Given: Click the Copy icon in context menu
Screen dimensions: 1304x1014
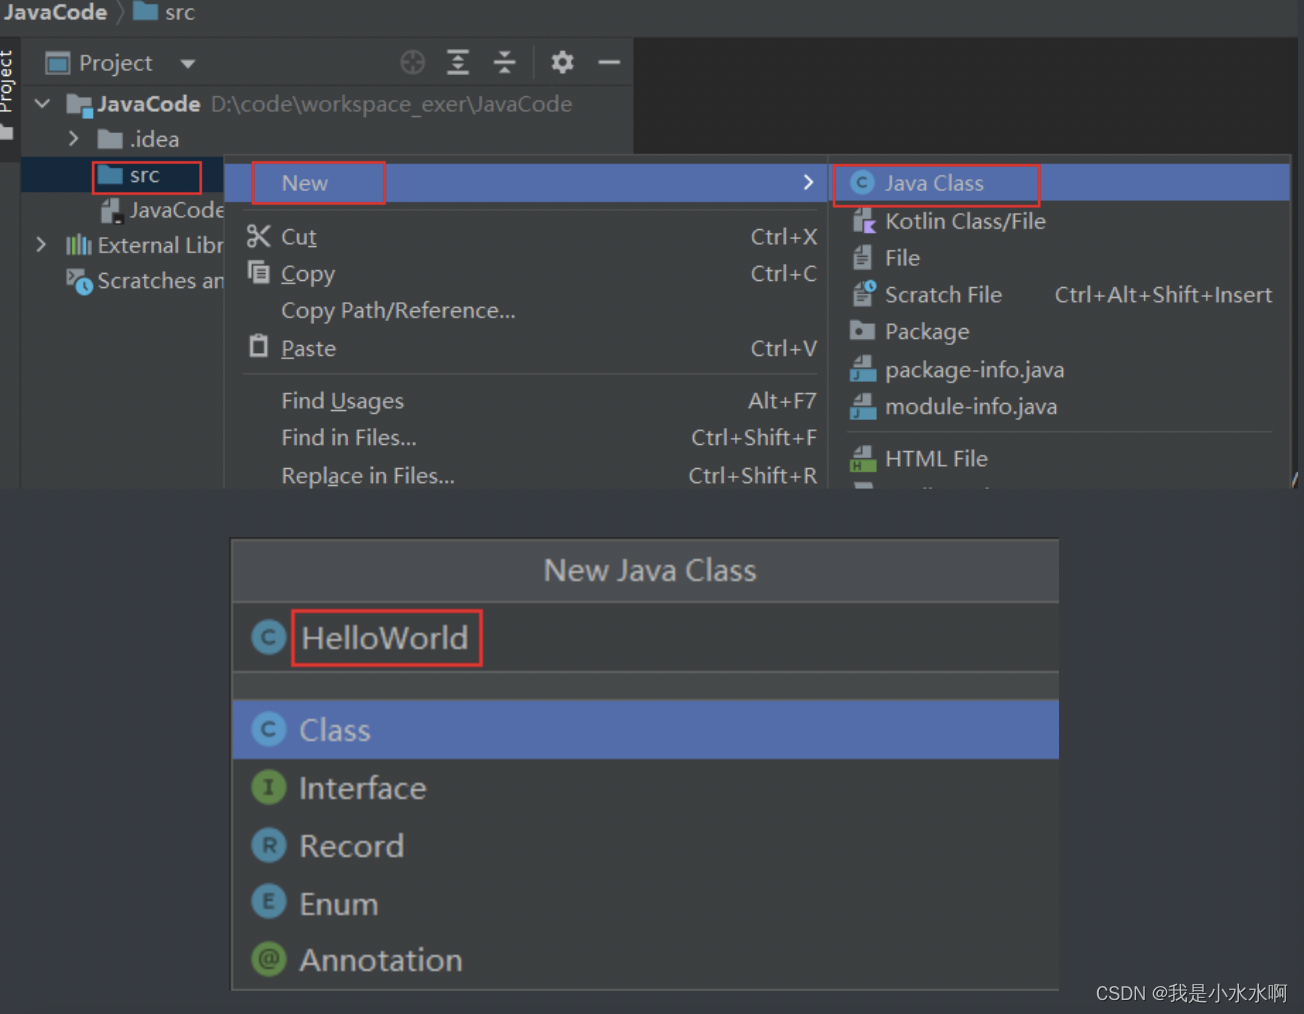Looking at the screenshot, I should 258,272.
